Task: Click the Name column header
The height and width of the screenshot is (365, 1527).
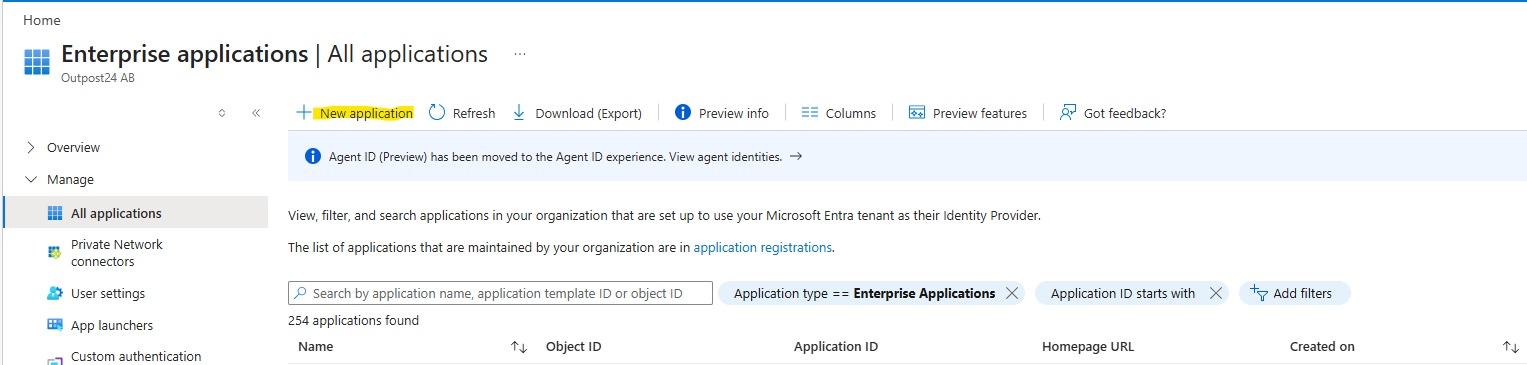Action: point(315,347)
